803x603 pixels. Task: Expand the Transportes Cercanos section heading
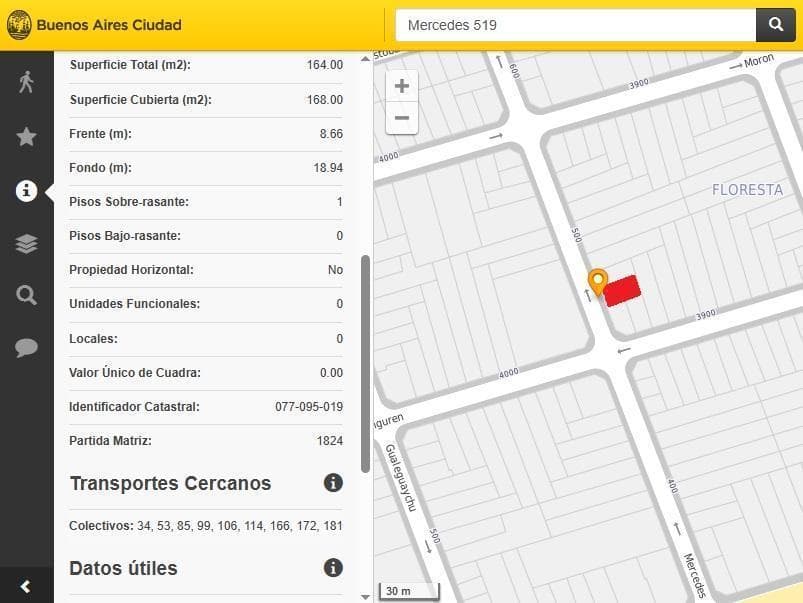pyautogui.click(x=170, y=484)
